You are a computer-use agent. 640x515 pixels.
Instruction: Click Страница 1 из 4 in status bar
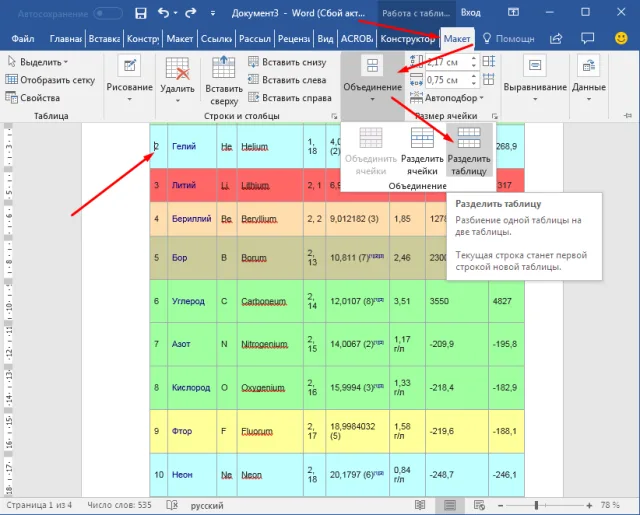click(x=39, y=505)
